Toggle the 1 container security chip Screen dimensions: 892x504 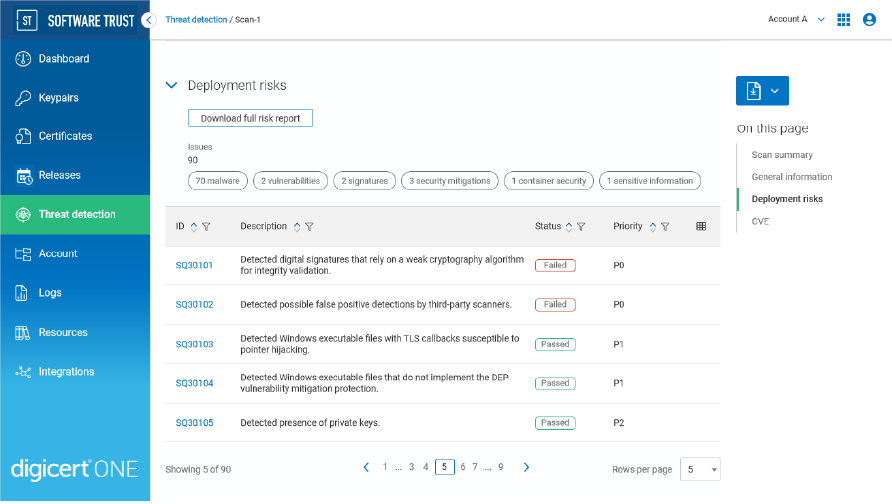[x=548, y=181]
